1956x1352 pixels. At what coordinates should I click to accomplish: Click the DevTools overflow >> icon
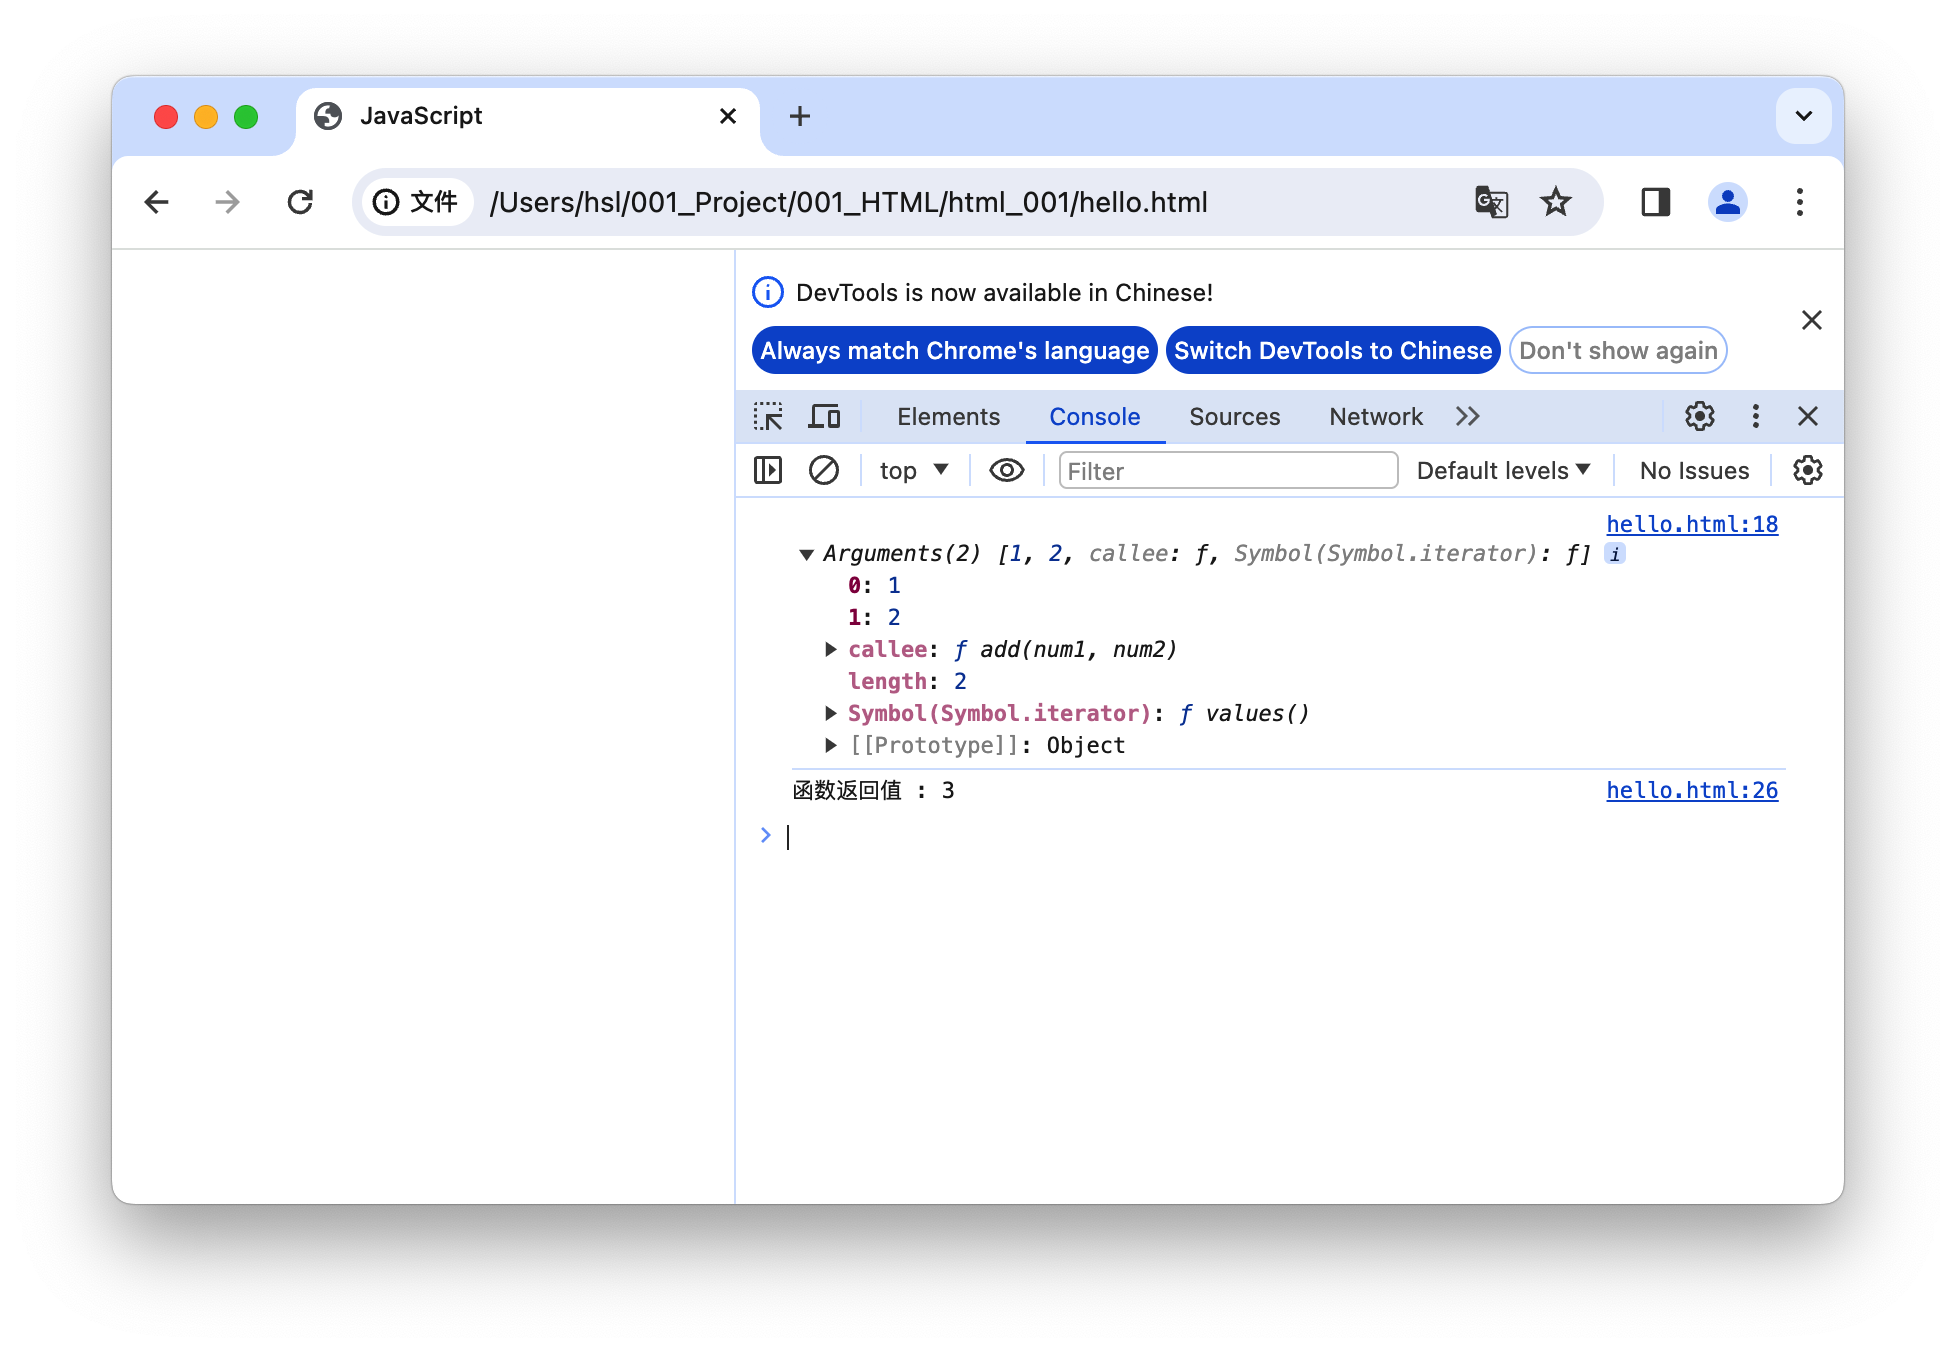point(1468,416)
